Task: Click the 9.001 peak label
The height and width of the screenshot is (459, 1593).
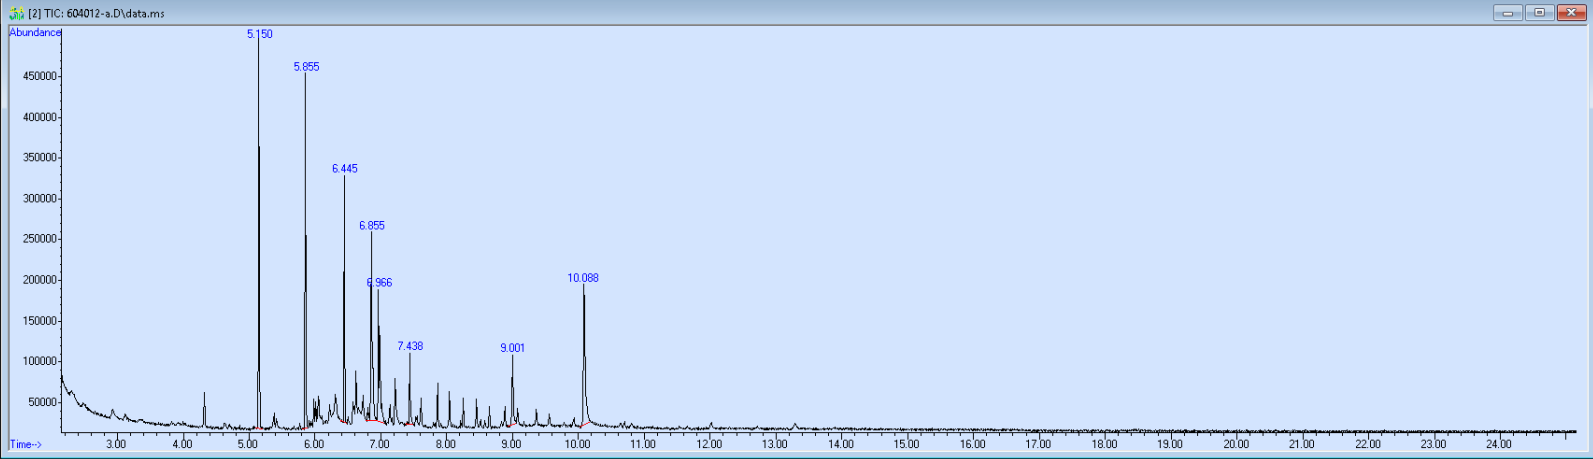Action: click(x=512, y=348)
